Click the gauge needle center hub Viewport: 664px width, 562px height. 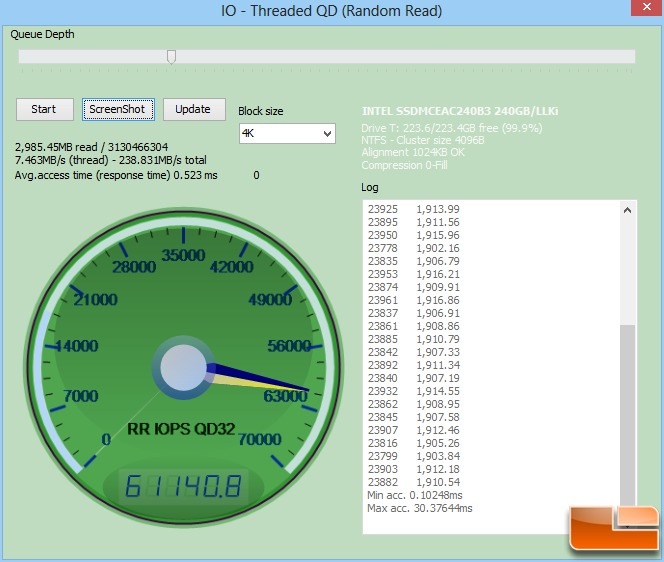(x=183, y=368)
